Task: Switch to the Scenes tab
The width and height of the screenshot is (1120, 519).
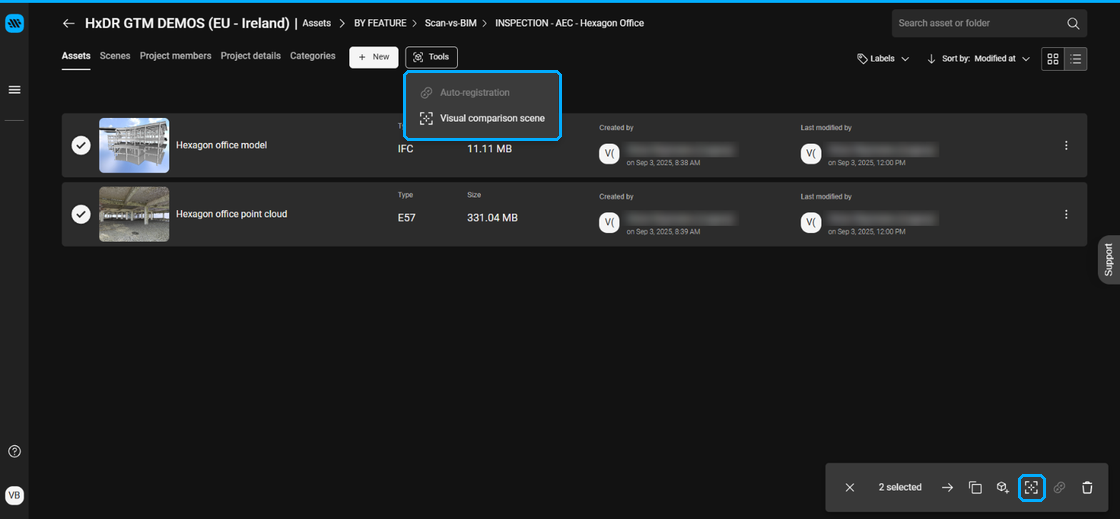Action: (115, 56)
